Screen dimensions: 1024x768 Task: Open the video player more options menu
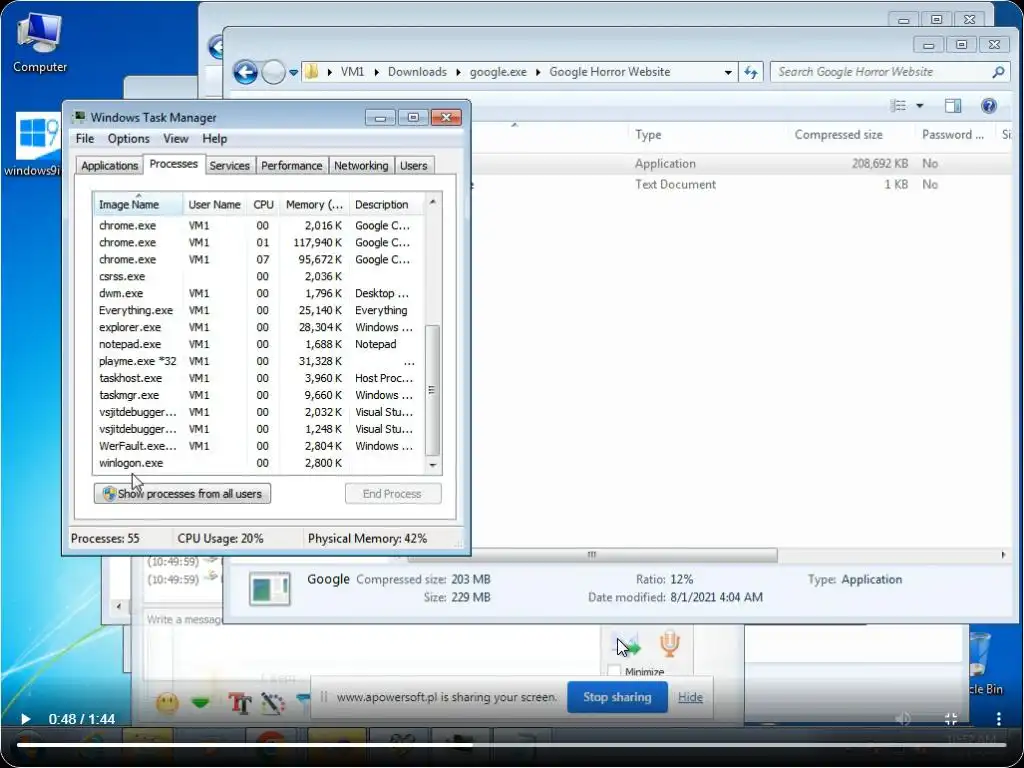click(x=999, y=719)
